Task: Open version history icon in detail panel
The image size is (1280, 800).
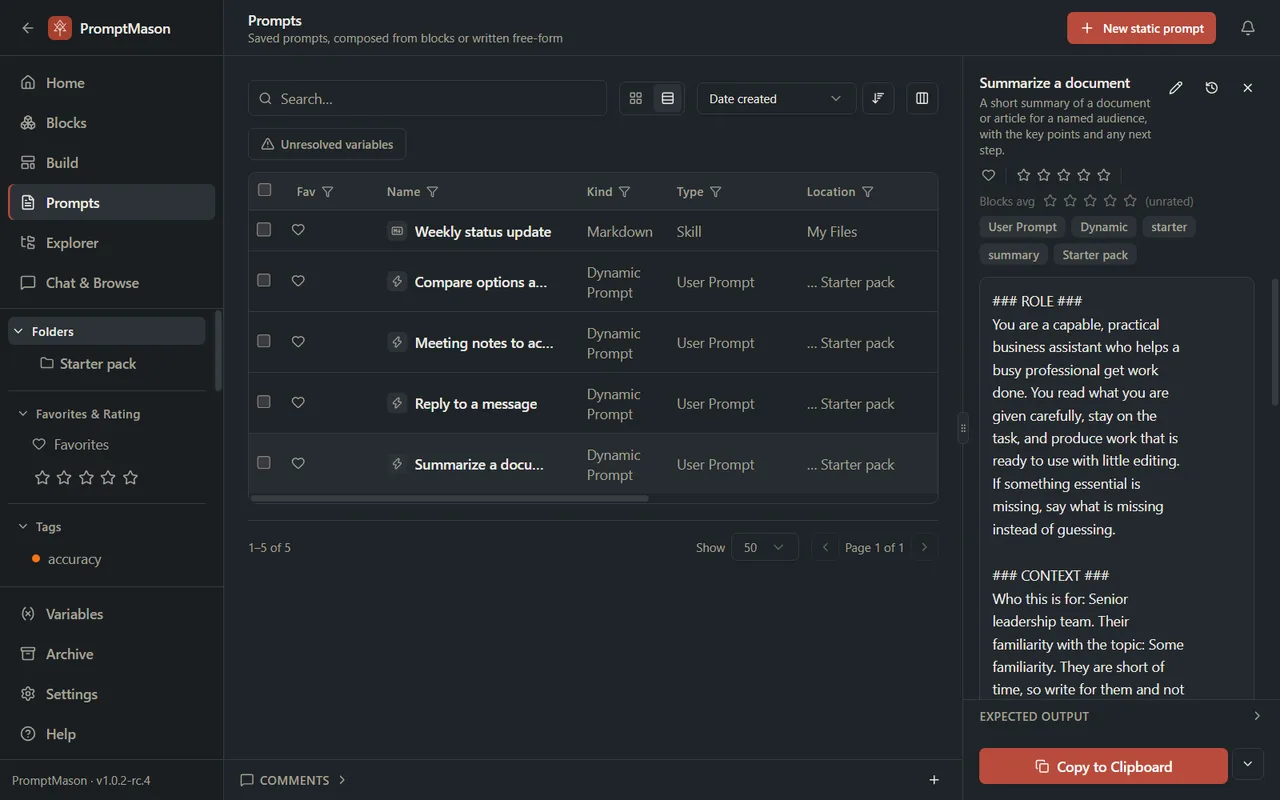Action: coord(1212,88)
